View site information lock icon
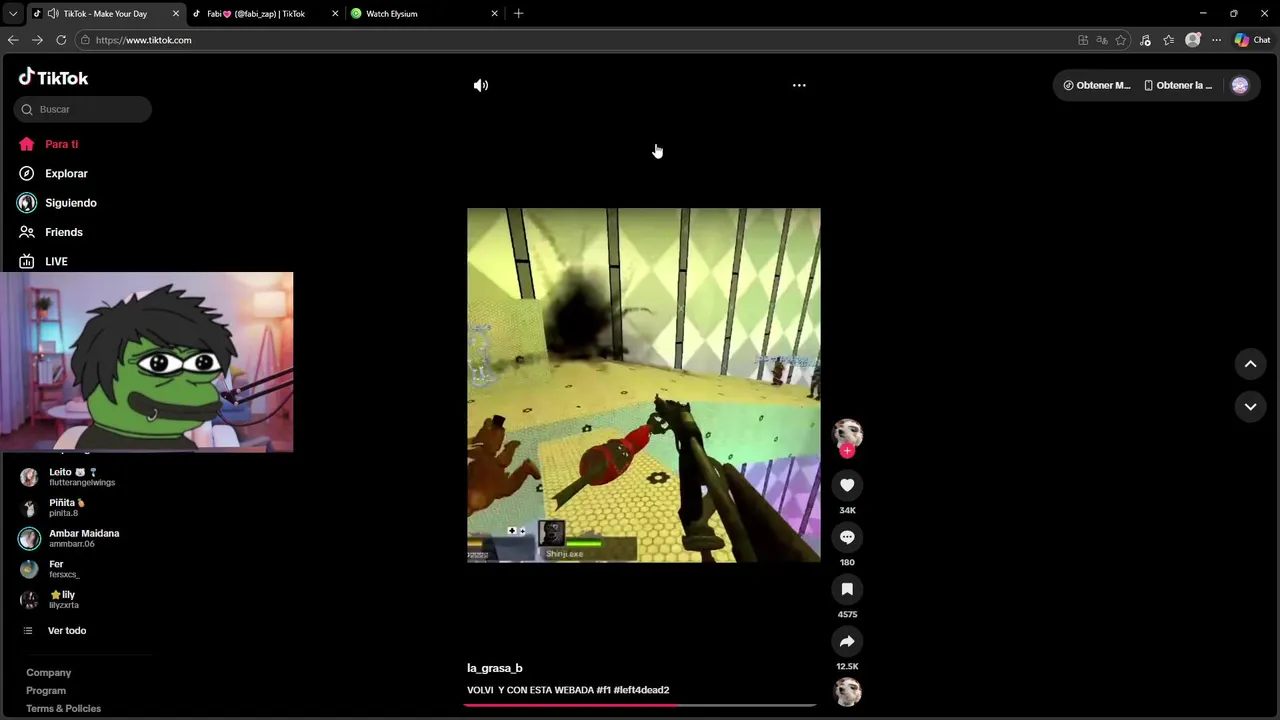The width and height of the screenshot is (1280, 720). coord(85,40)
